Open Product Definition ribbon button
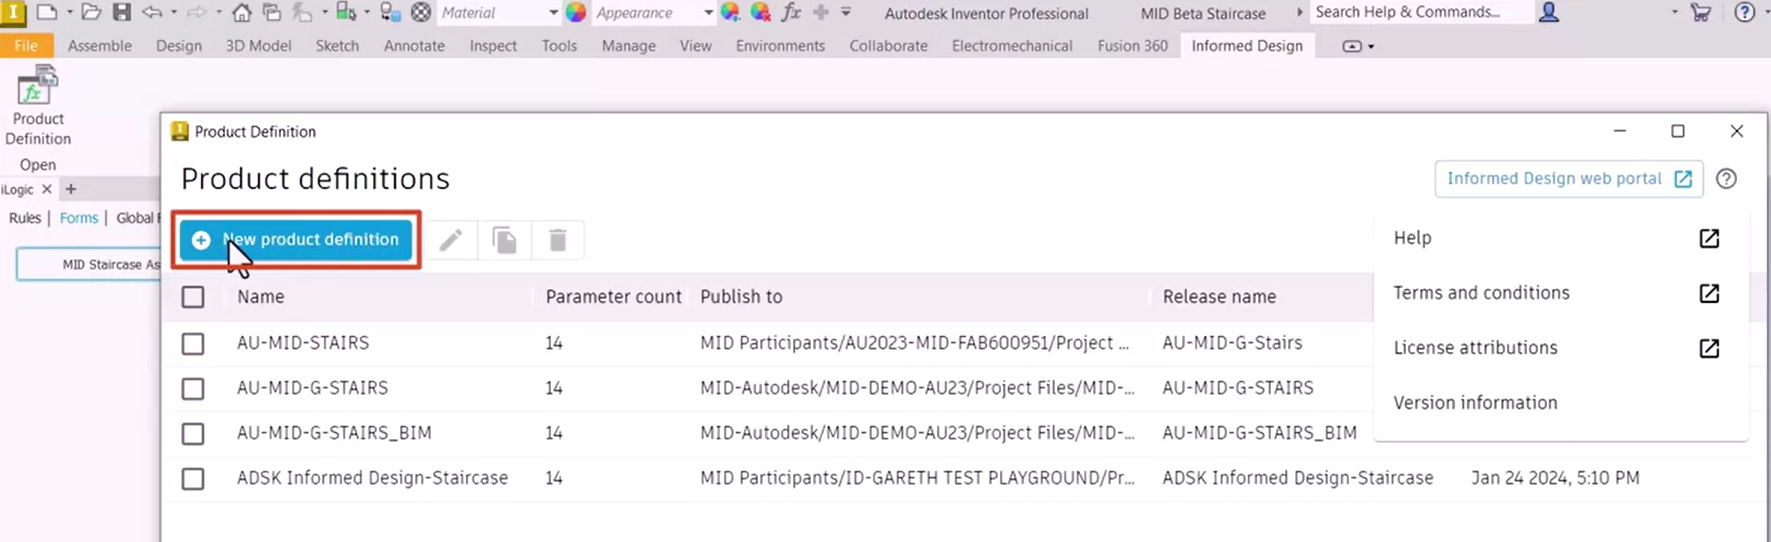 coord(38,106)
